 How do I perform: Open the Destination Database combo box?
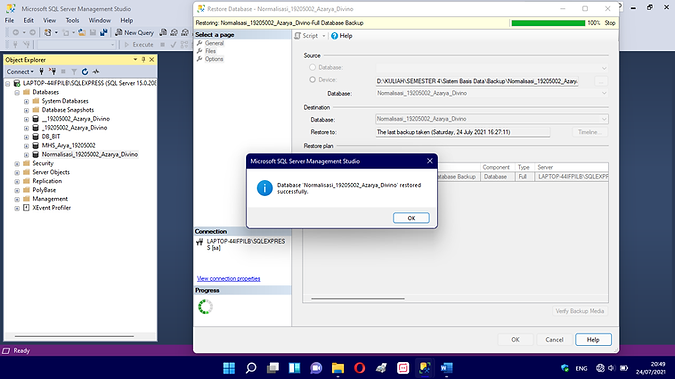(x=492, y=119)
